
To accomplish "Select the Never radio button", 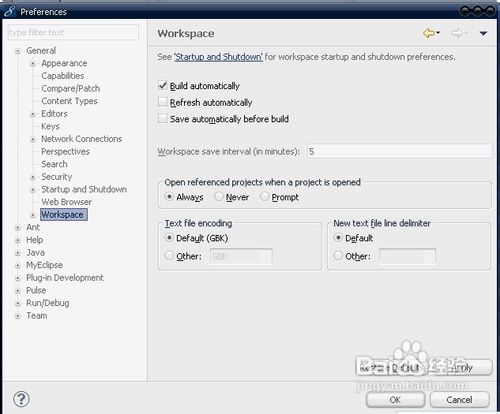I will click(x=219, y=197).
